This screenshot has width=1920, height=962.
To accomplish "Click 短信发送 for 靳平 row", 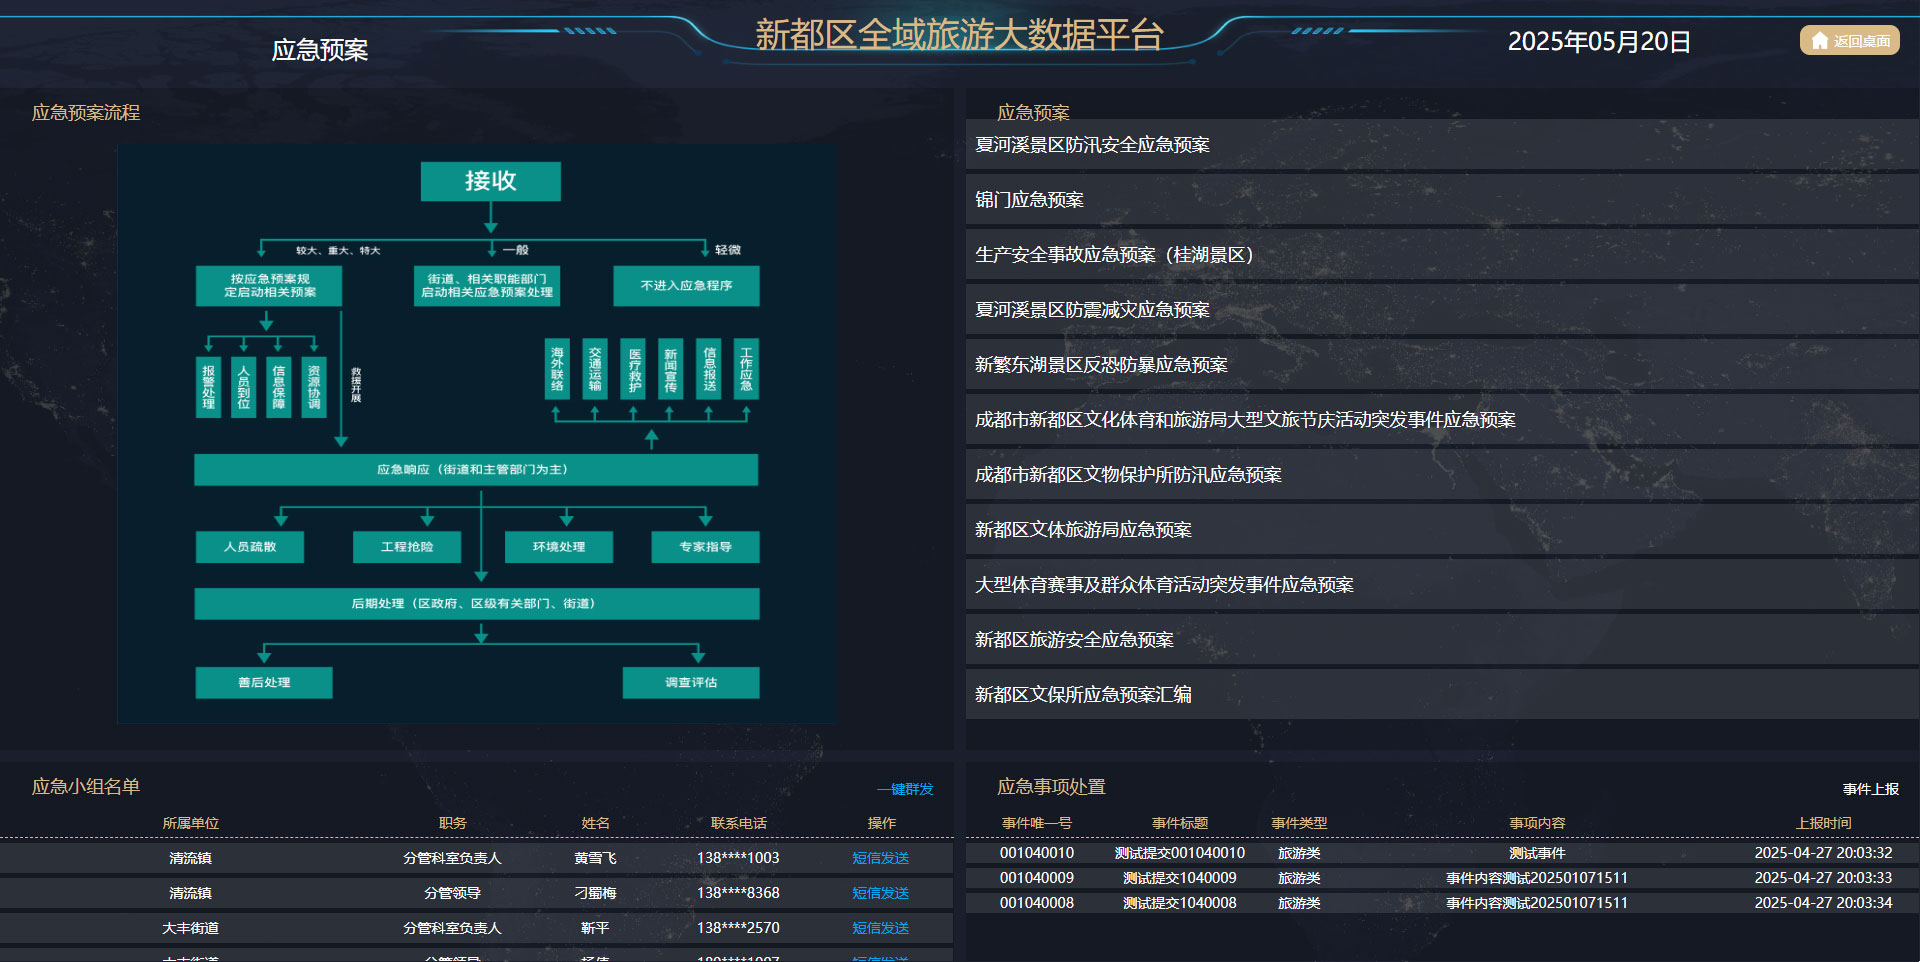I will coord(879,928).
